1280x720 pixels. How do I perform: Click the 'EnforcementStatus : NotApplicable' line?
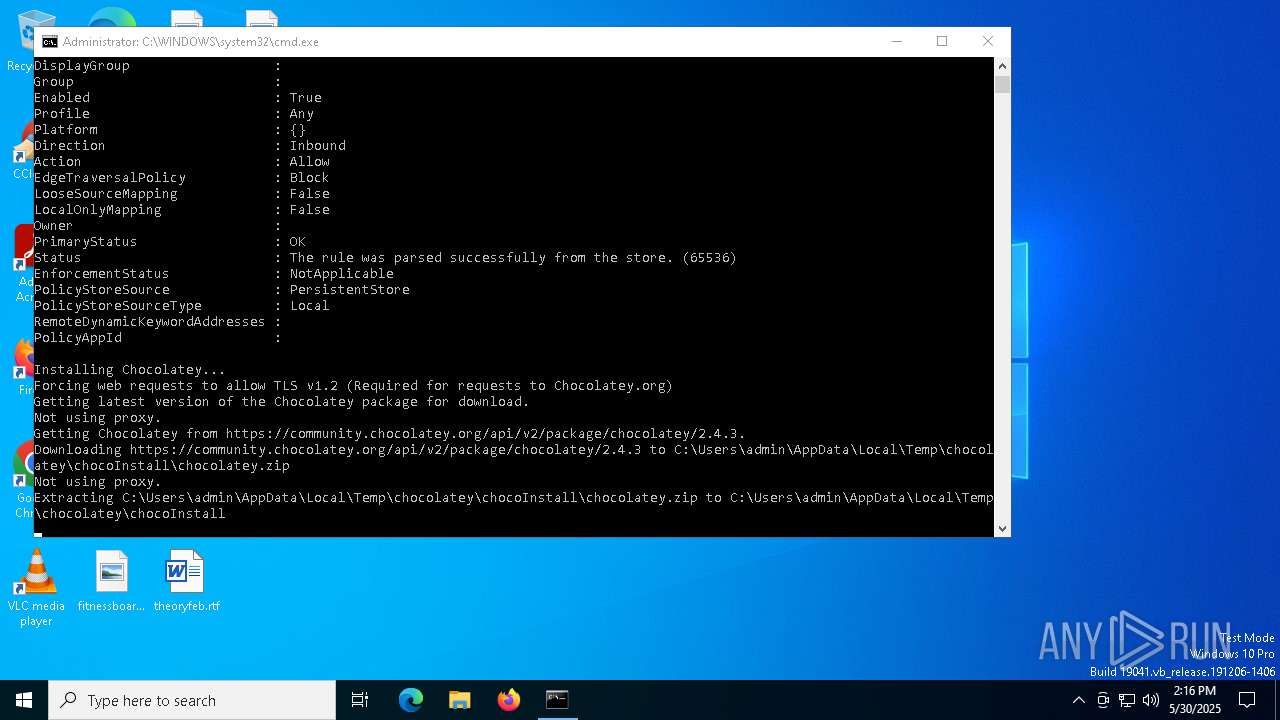(214, 274)
